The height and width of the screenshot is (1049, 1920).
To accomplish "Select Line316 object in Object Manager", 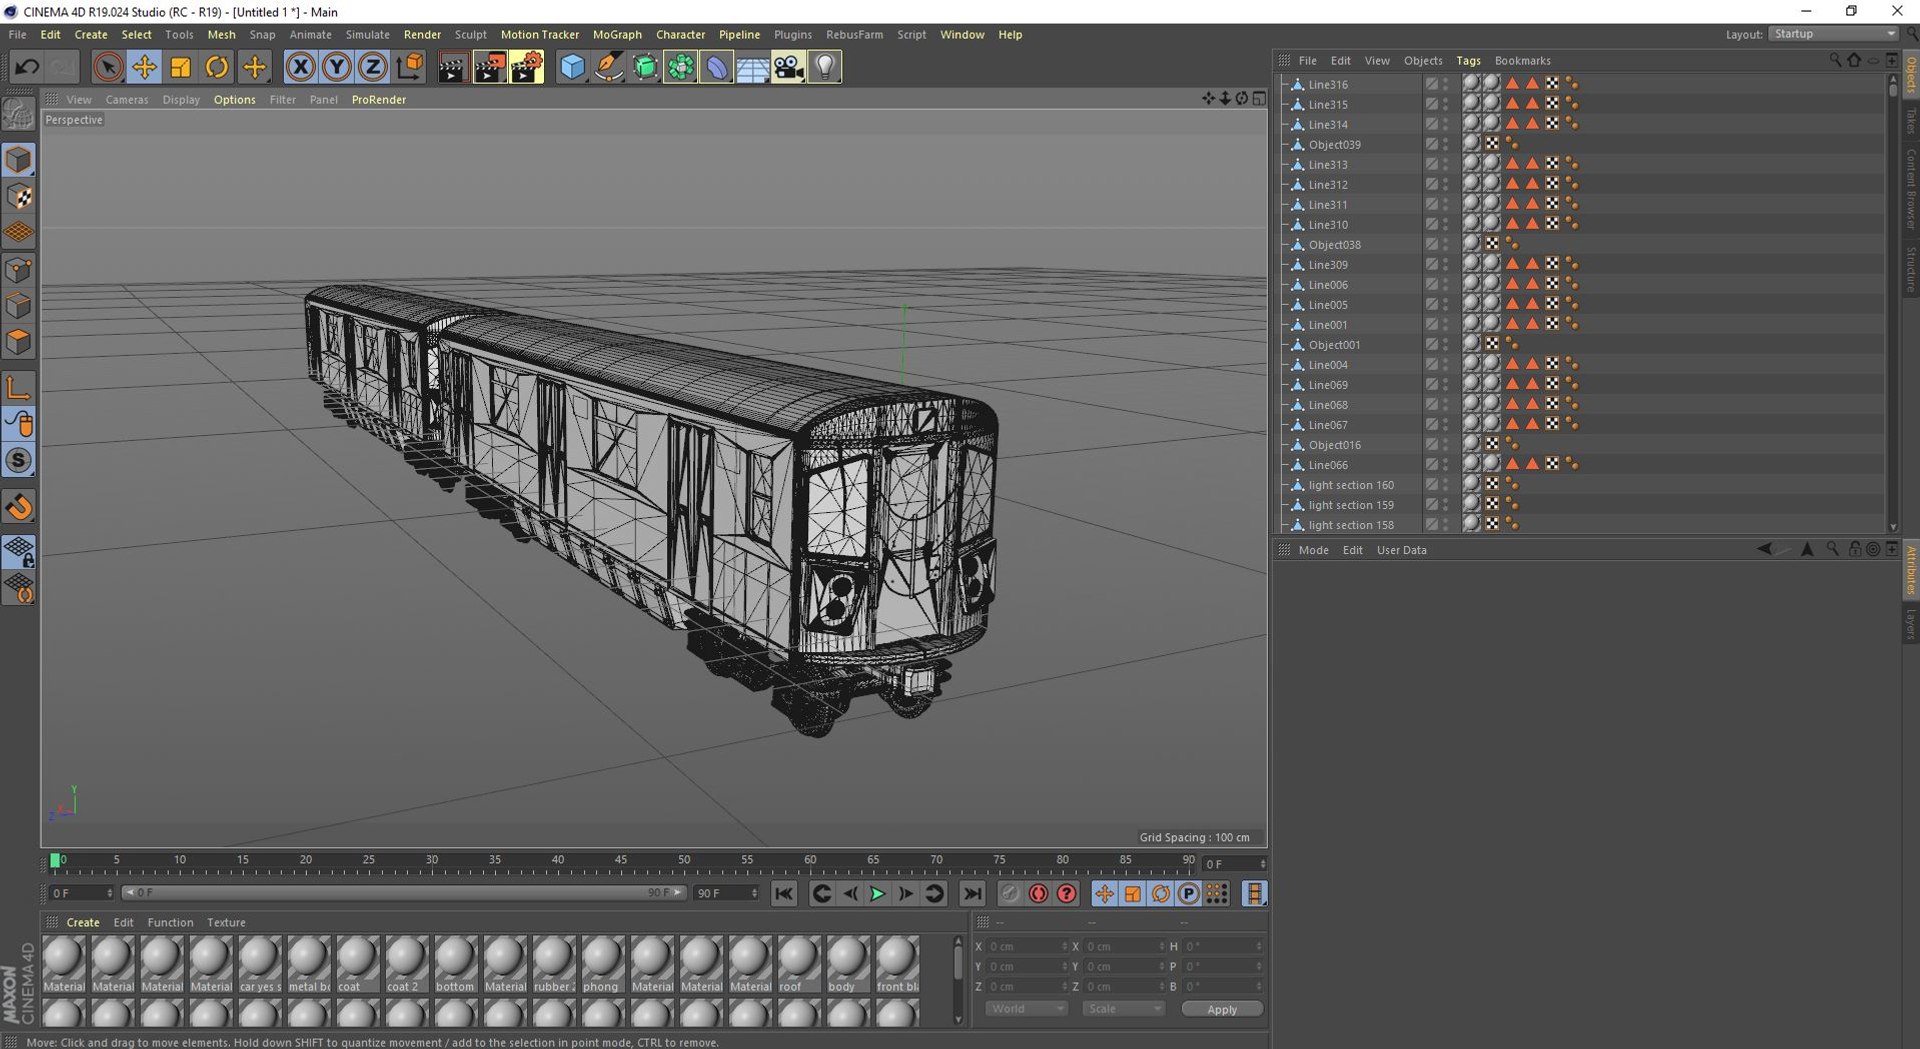I will [x=1328, y=84].
